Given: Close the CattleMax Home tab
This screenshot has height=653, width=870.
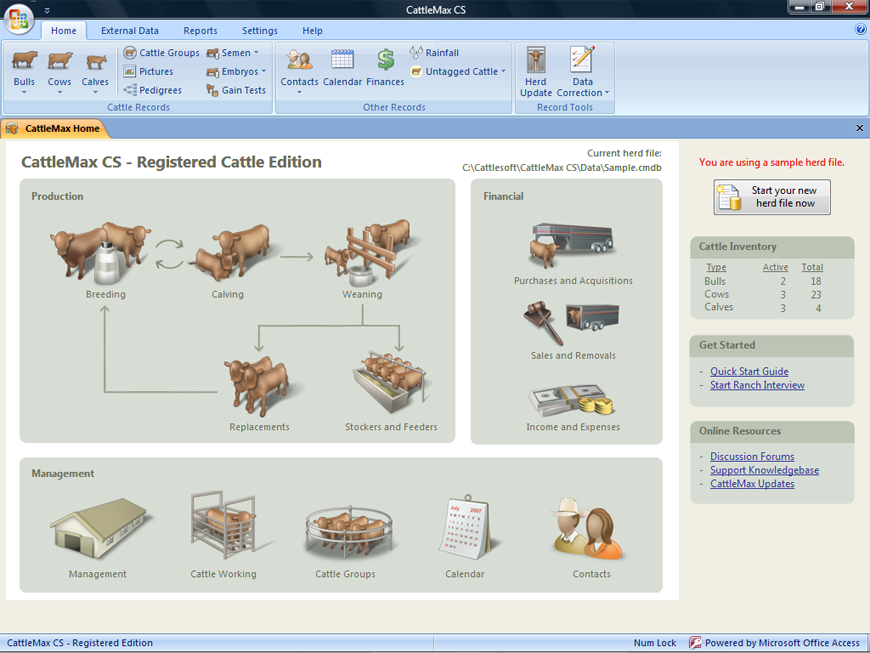Looking at the screenshot, I should (859, 128).
